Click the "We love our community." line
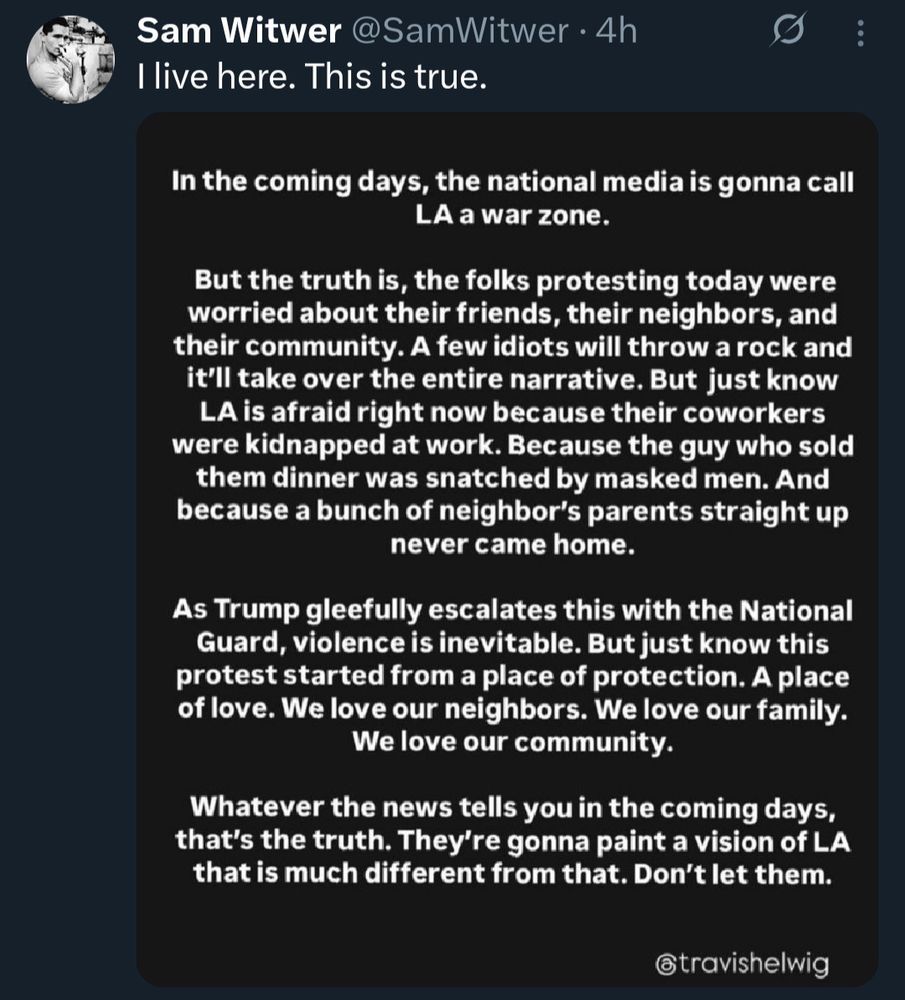The image size is (905, 1000). 510,743
